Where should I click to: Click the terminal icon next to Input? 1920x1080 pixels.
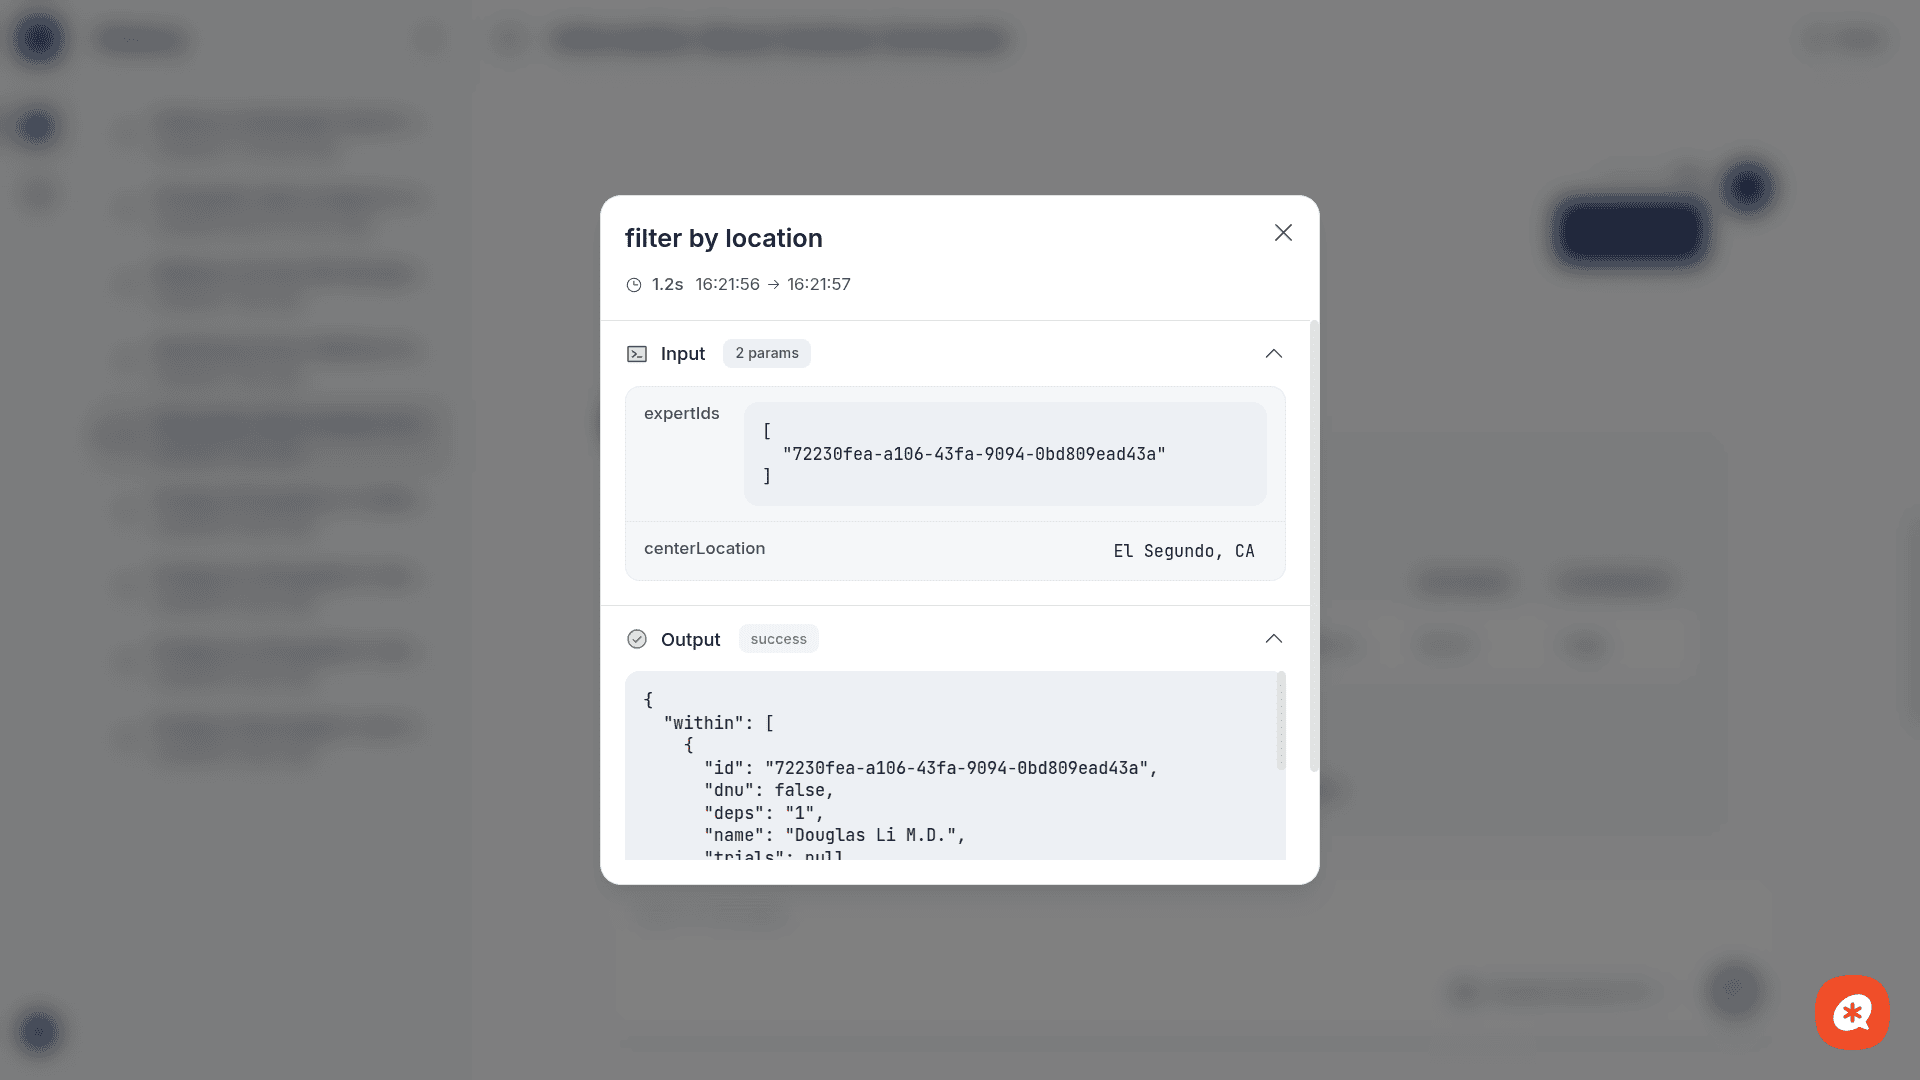pos(637,354)
